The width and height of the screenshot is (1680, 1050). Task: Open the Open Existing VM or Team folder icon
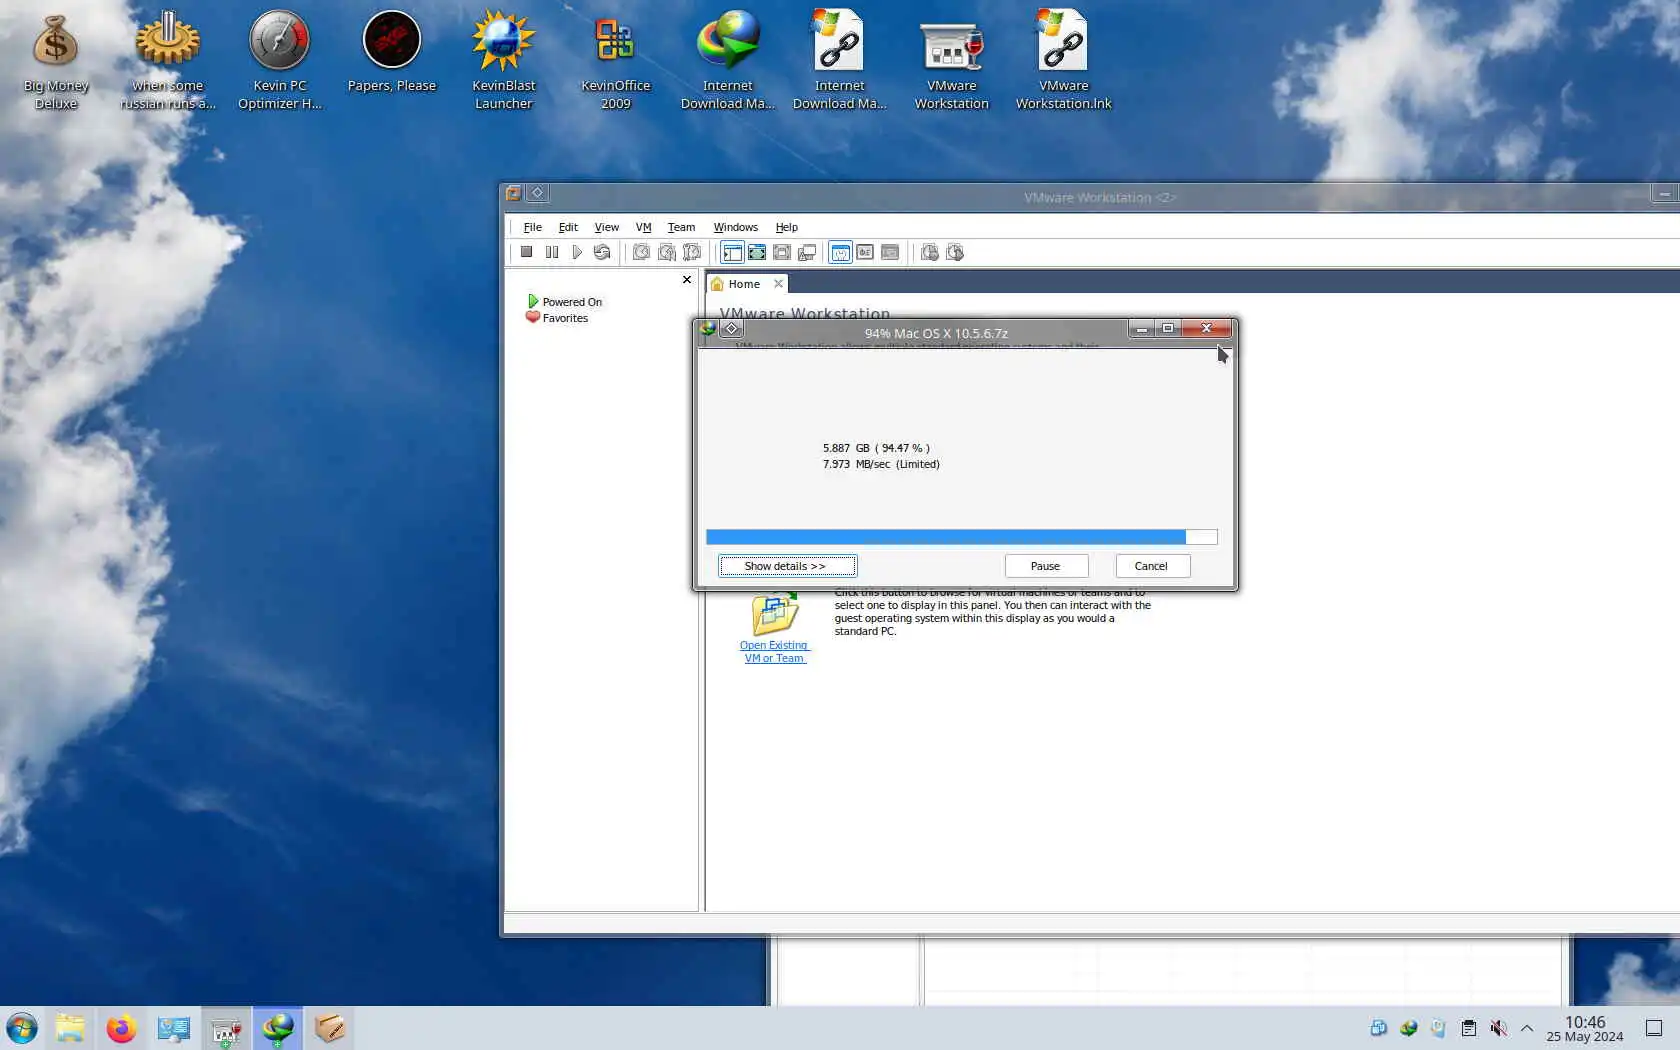(x=775, y=615)
